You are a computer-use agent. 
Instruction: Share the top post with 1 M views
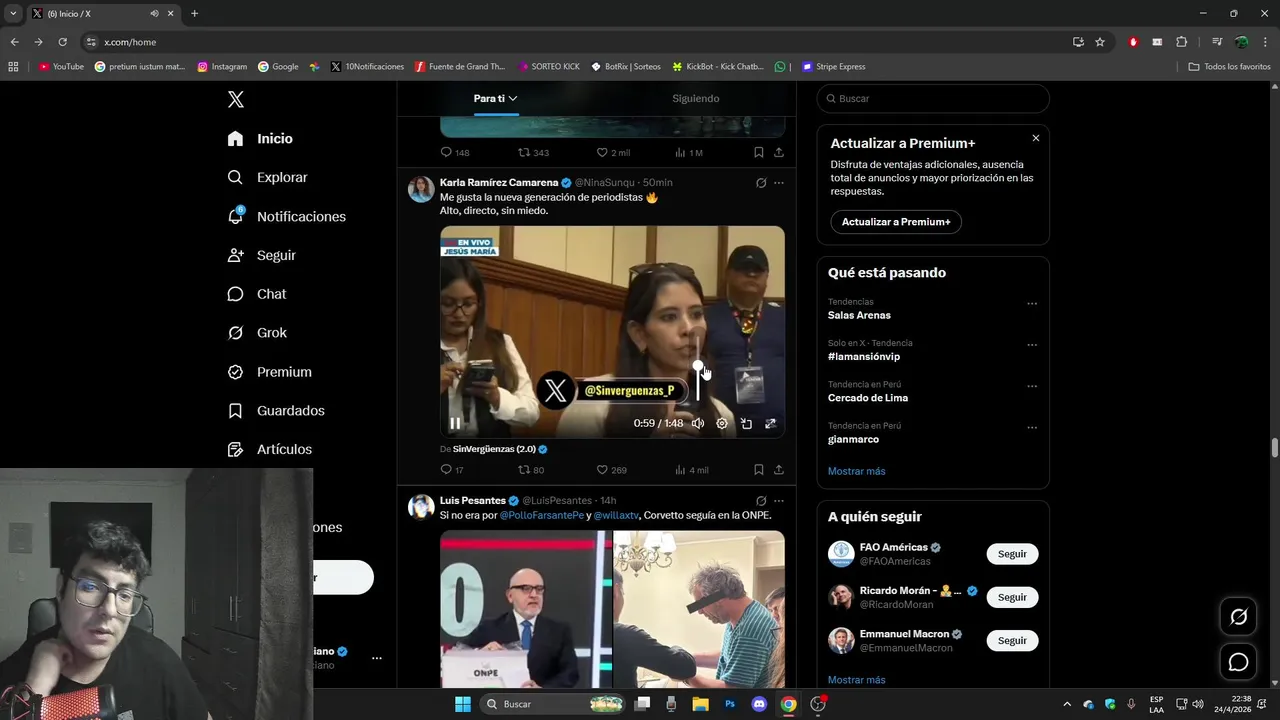coord(778,152)
